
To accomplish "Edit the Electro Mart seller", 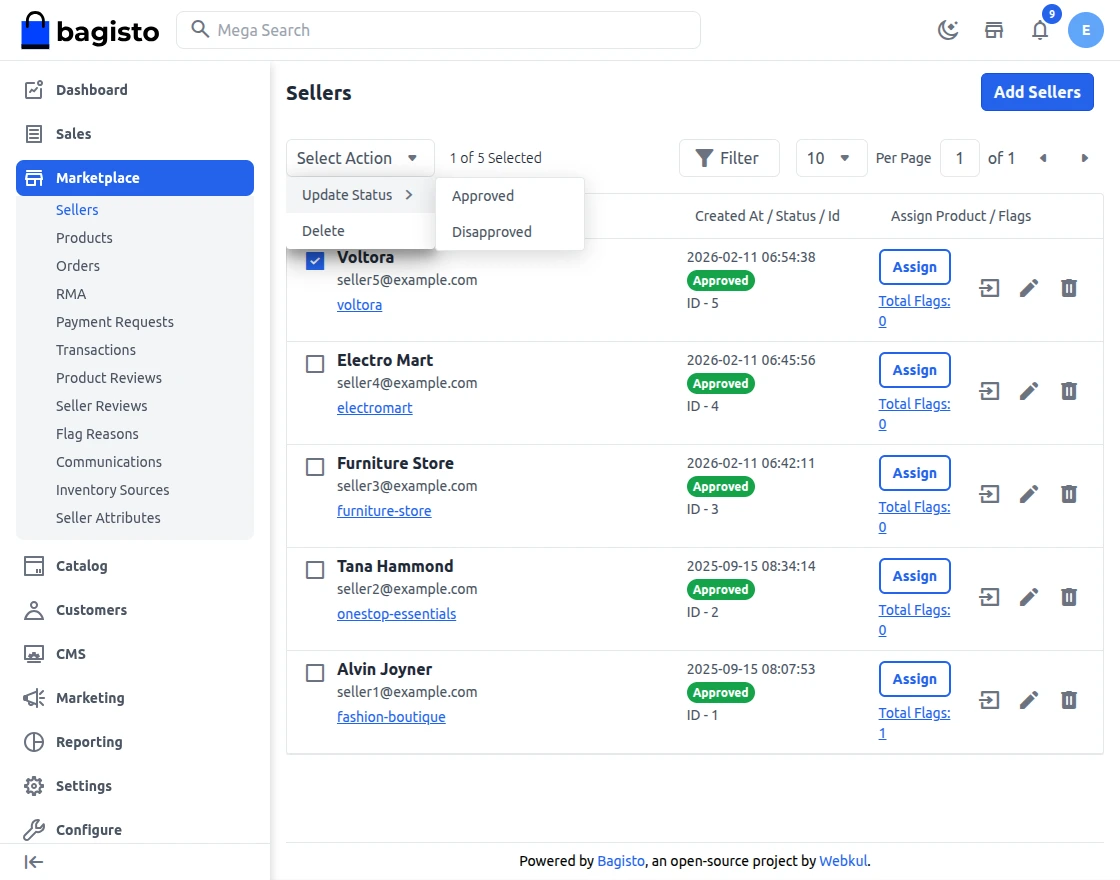I will 1029,391.
